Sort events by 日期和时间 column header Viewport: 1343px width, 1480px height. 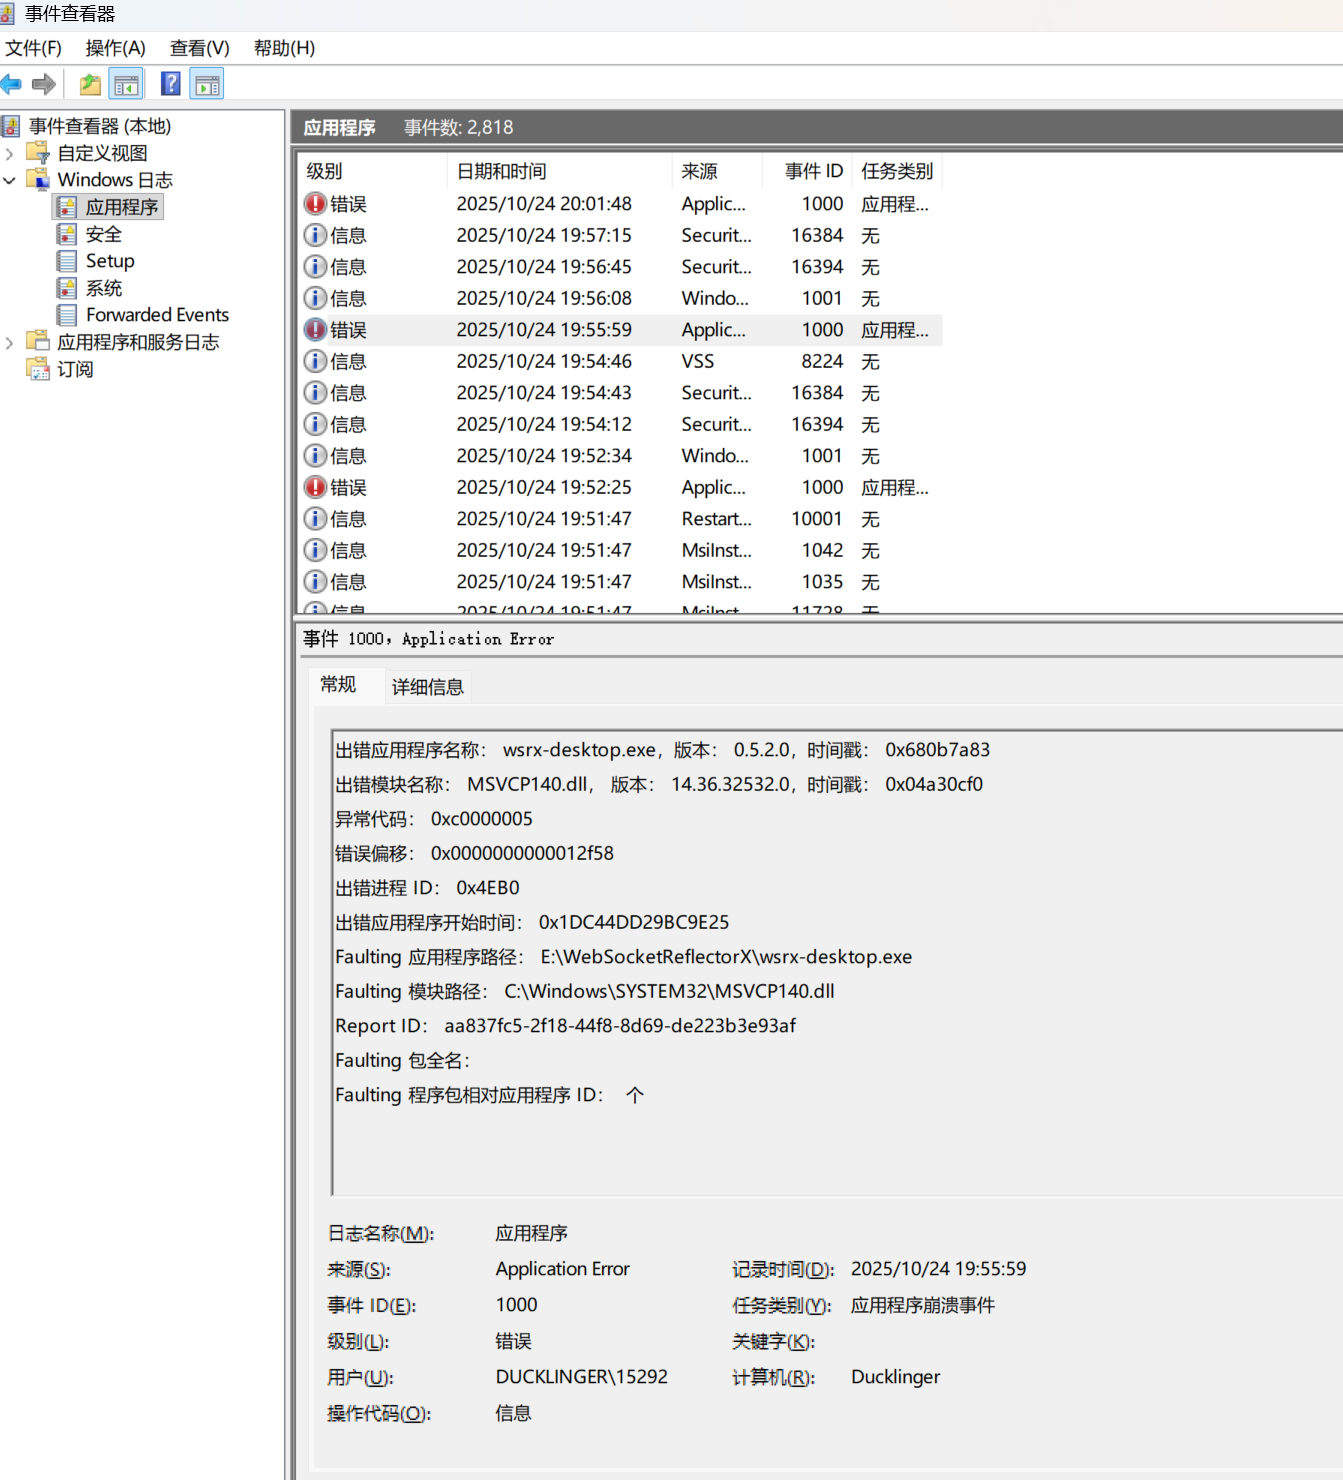501,171
